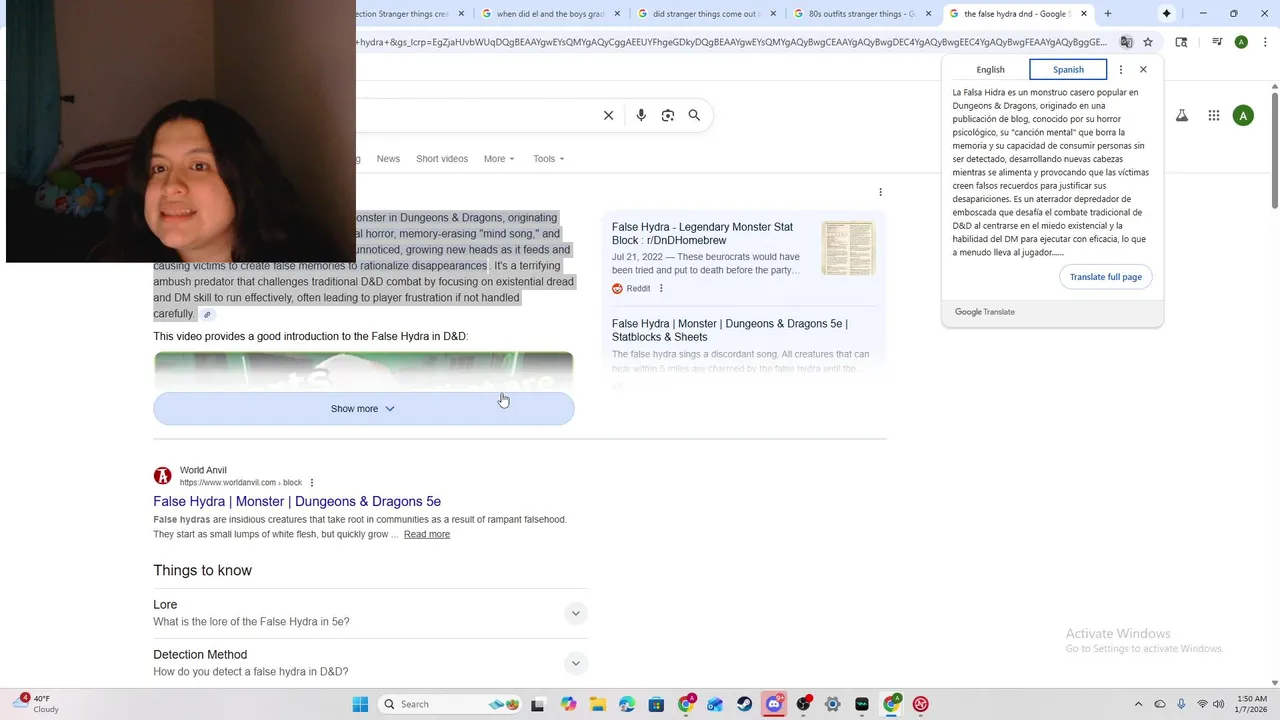Open Google Lens image search

[x=668, y=115]
